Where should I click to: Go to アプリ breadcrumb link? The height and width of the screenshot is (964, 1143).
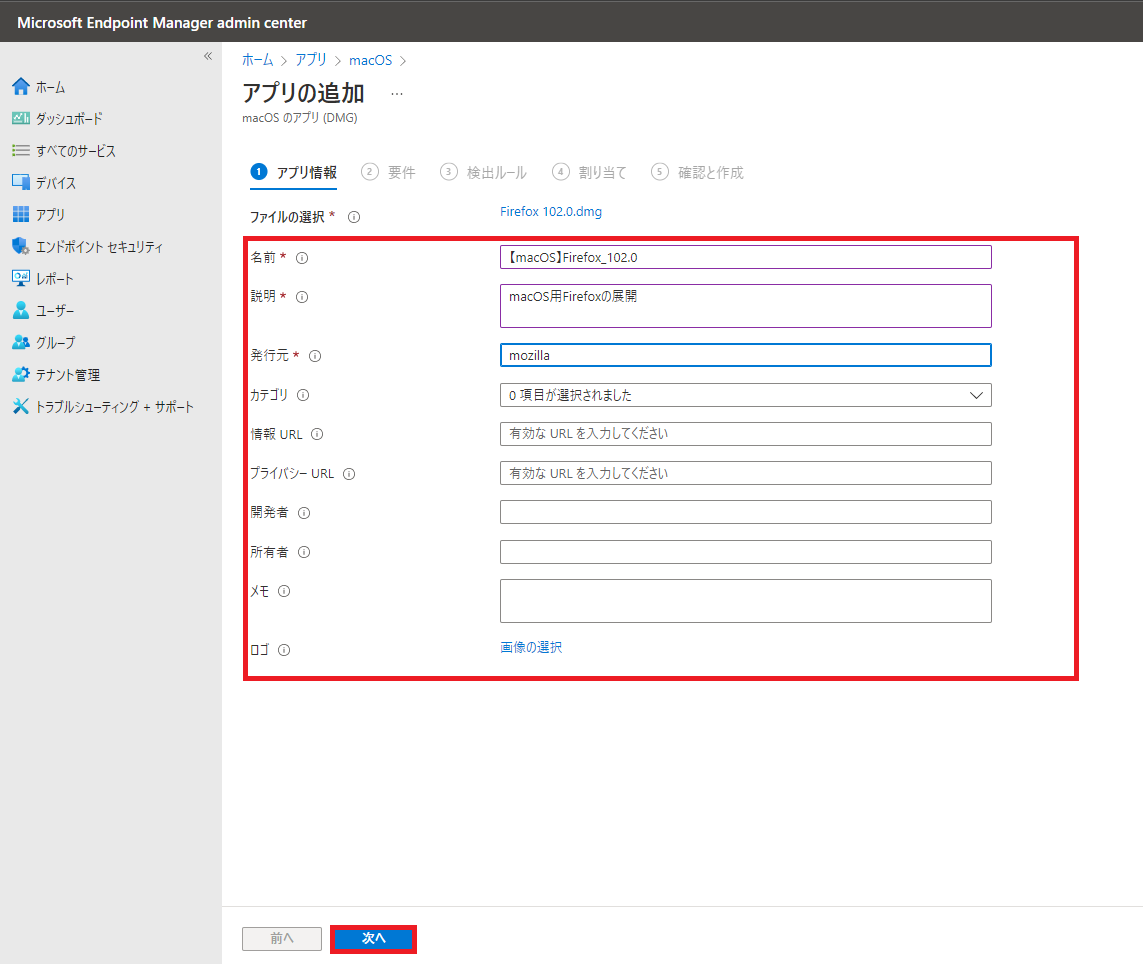pyautogui.click(x=311, y=60)
